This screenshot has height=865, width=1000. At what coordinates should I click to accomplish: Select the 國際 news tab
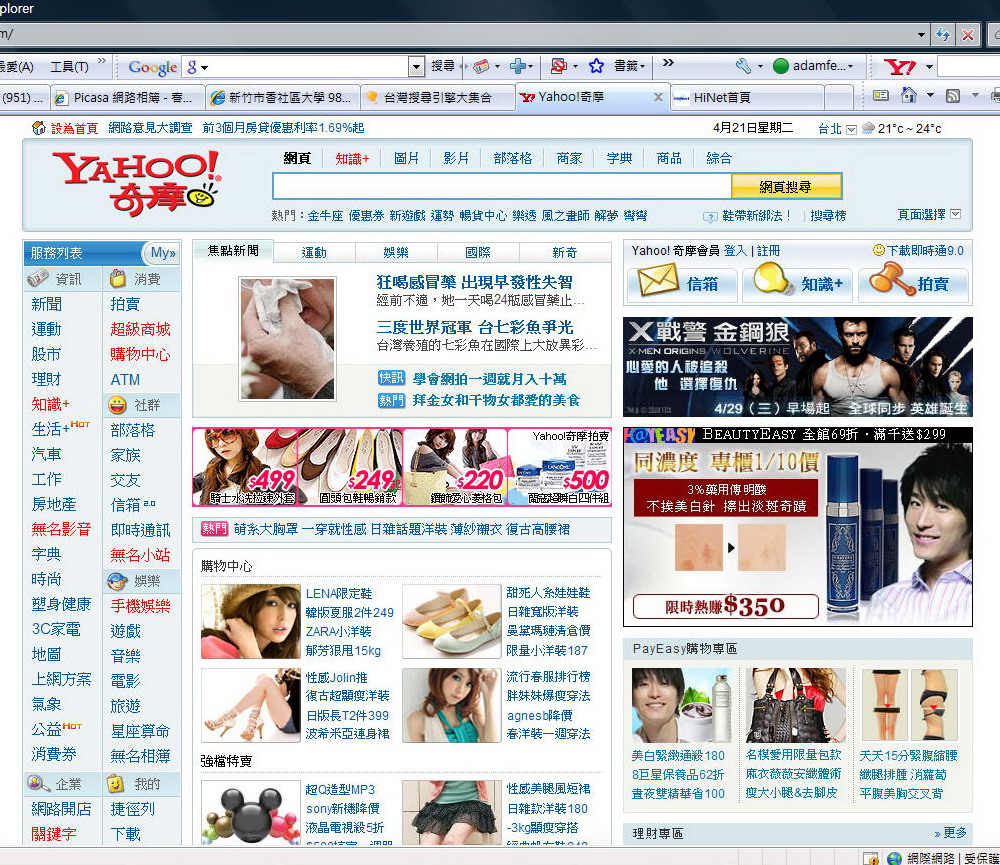point(478,253)
